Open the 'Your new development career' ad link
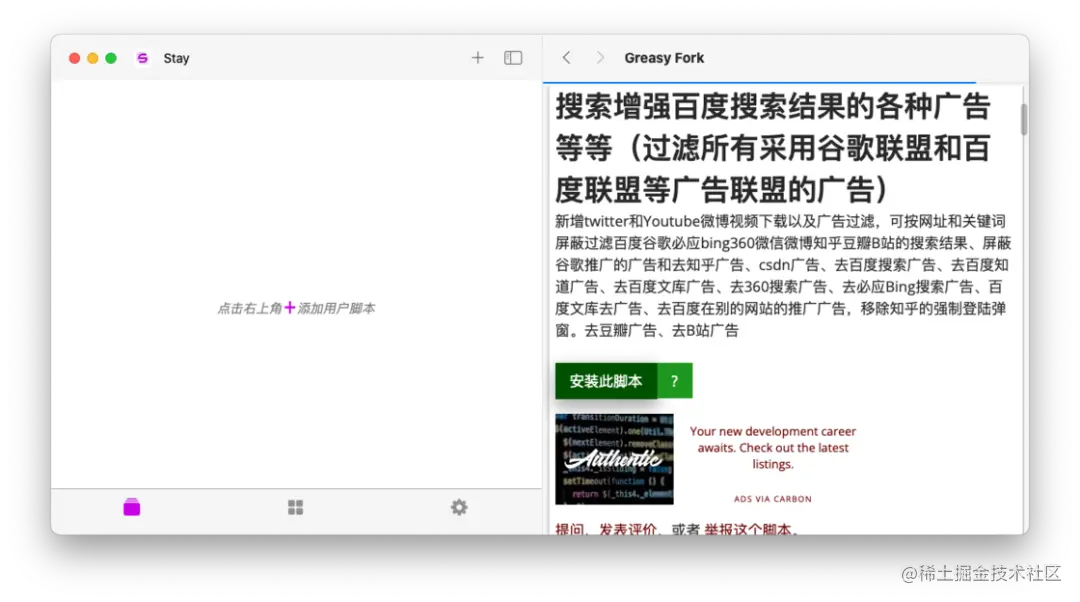 (x=773, y=448)
